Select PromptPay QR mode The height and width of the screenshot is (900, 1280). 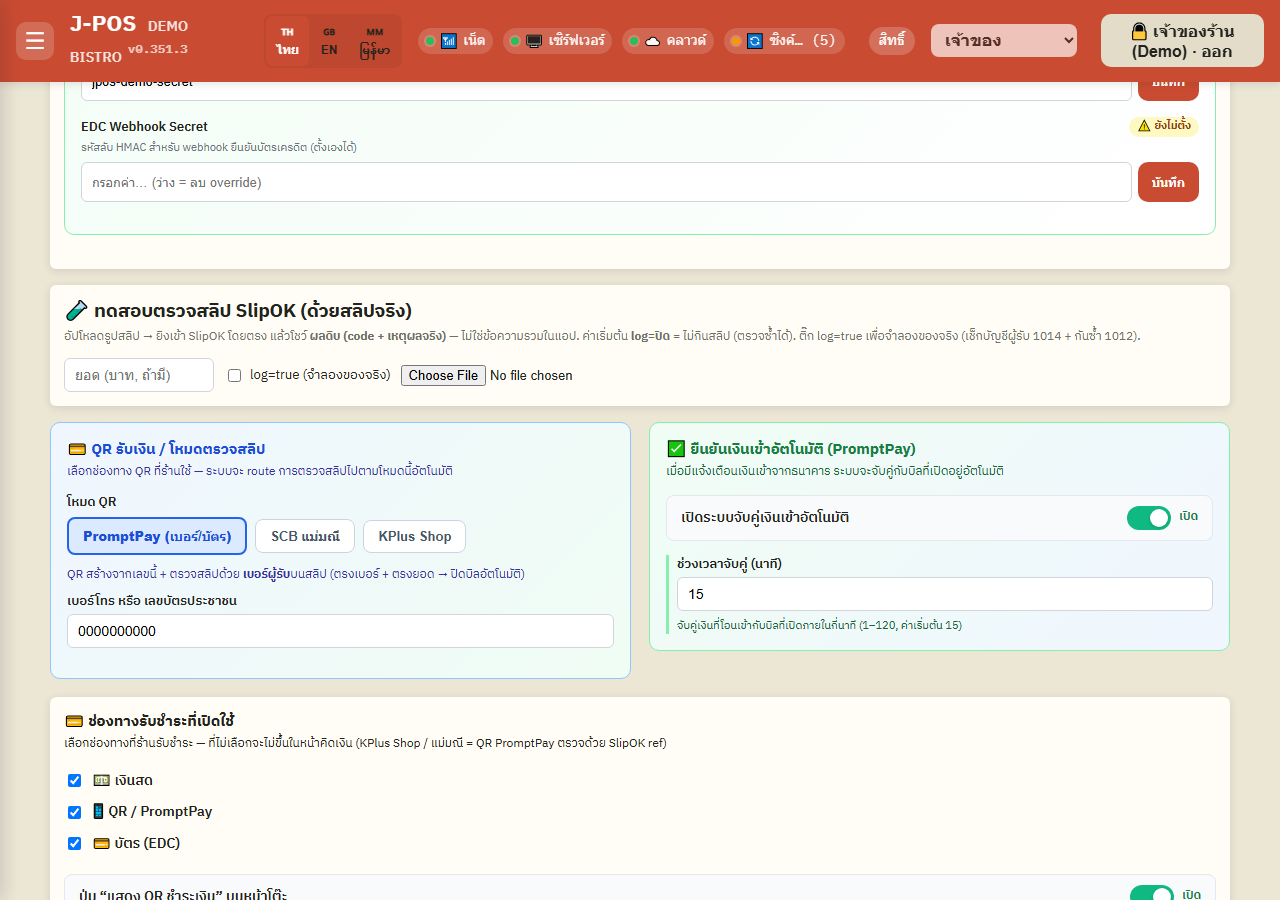click(157, 536)
